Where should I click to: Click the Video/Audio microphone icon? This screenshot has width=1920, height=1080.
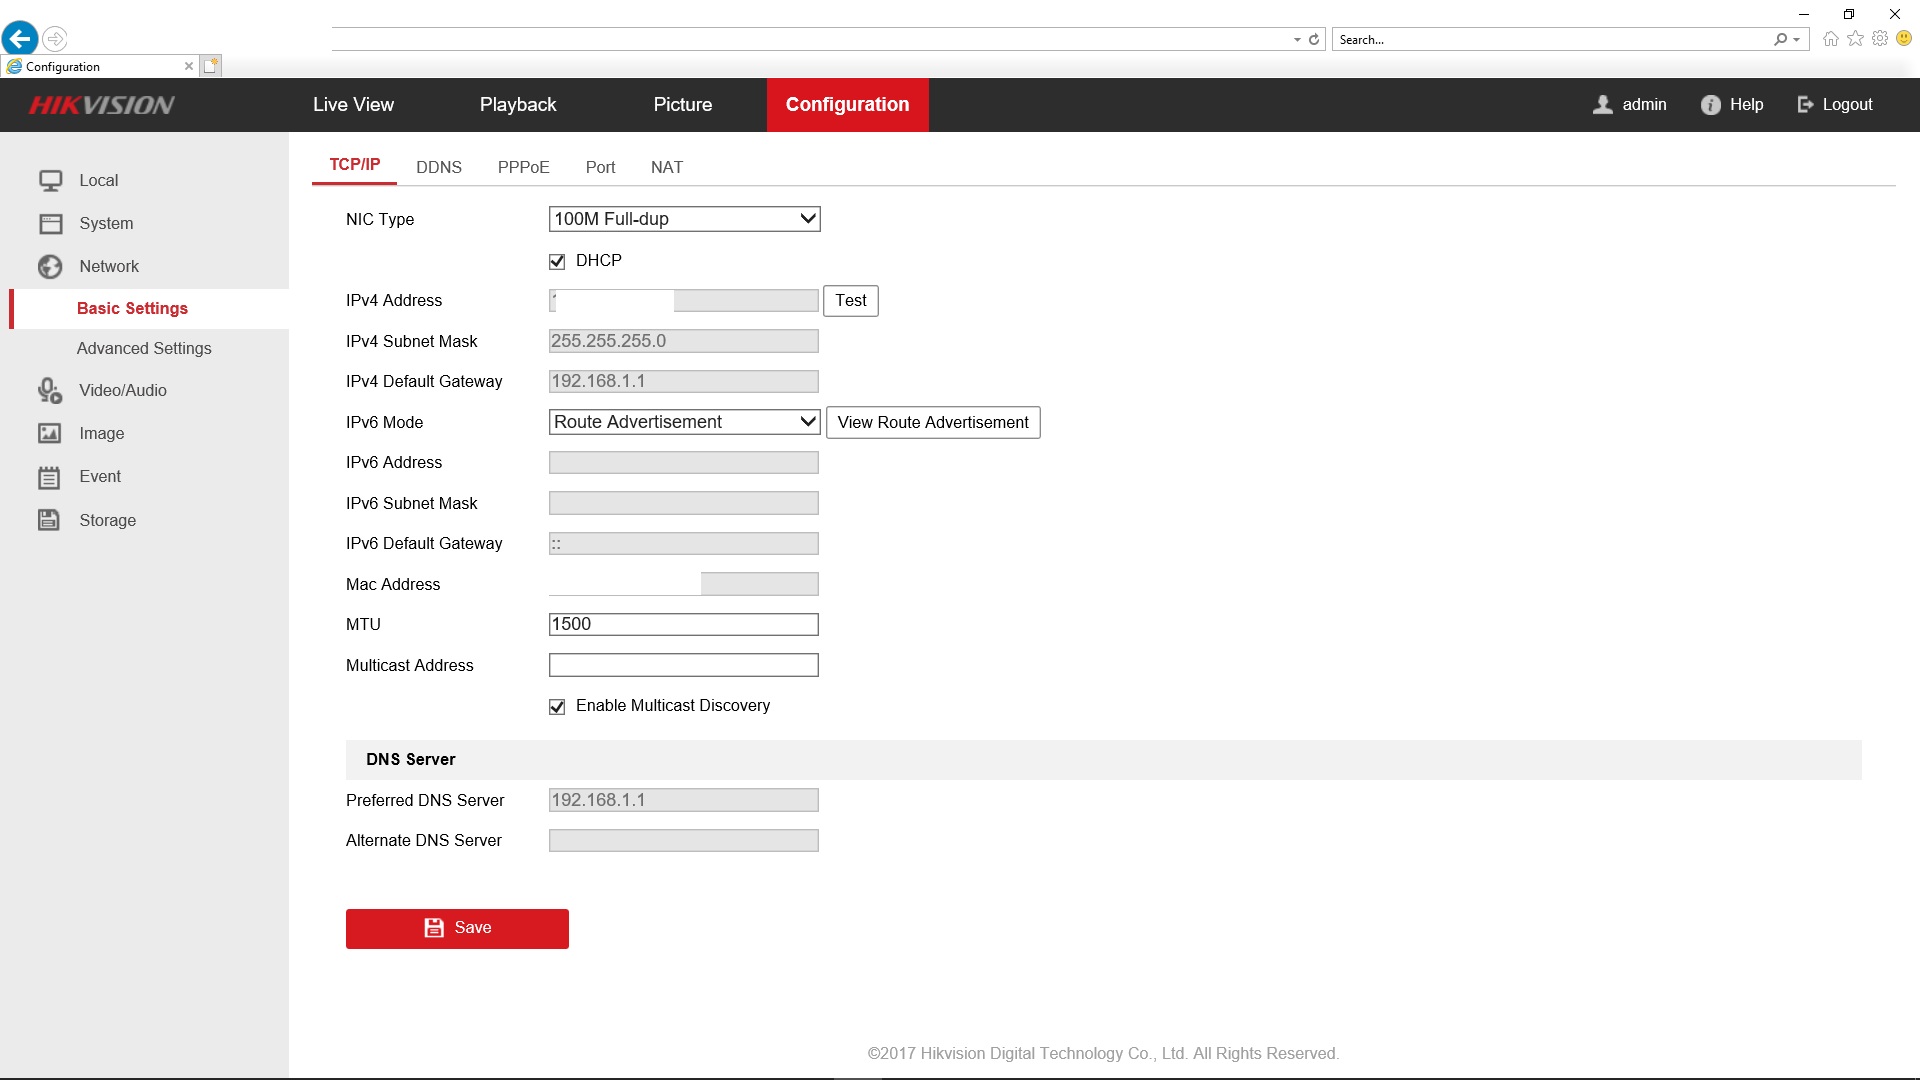[x=50, y=391]
